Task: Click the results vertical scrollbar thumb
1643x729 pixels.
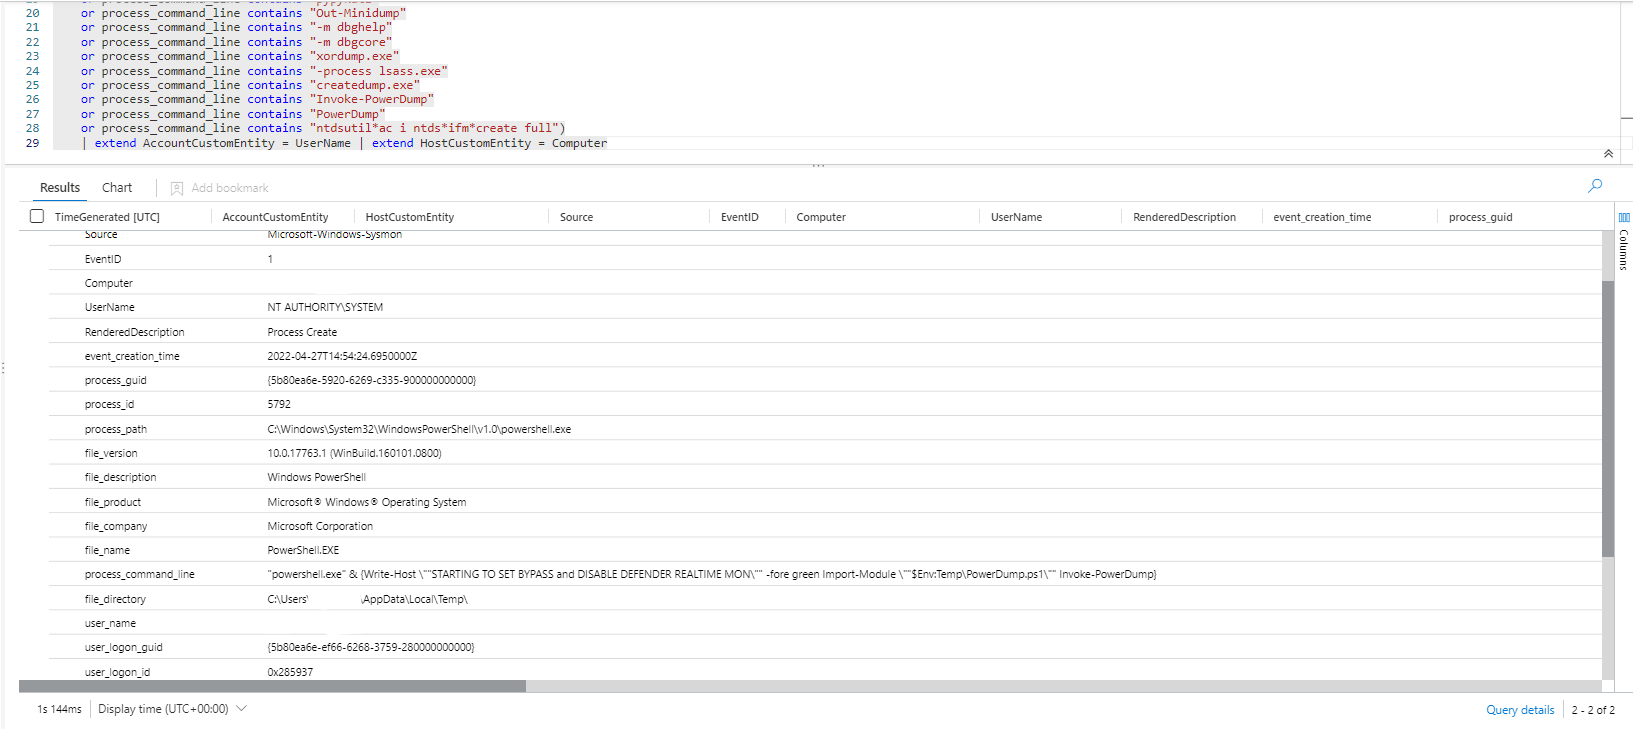Action: pyautogui.click(x=1608, y=418)
